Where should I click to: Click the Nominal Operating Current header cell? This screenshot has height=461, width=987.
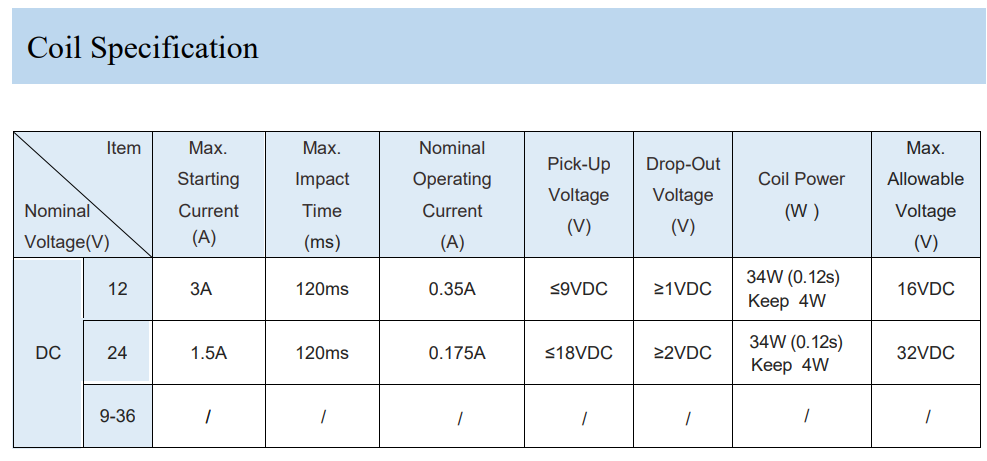(x=452, y=195)
